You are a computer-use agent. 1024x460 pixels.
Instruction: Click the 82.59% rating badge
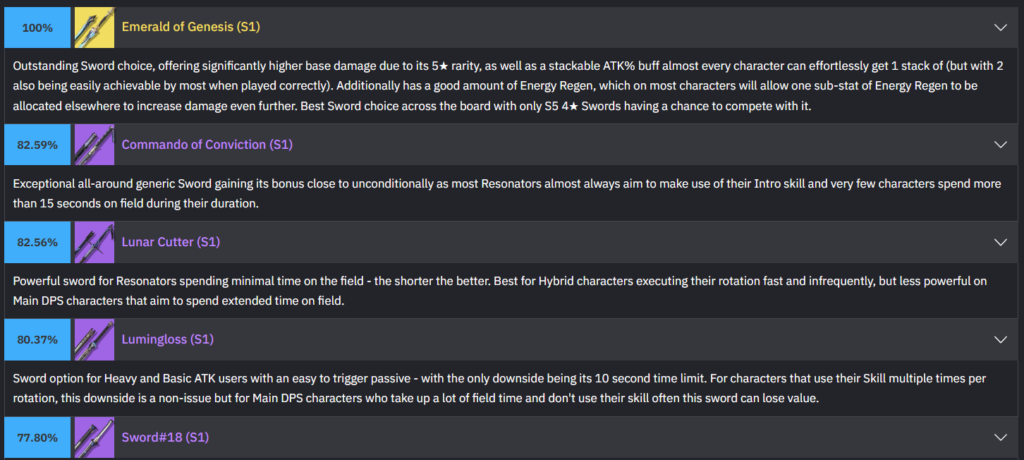point(37,145)
